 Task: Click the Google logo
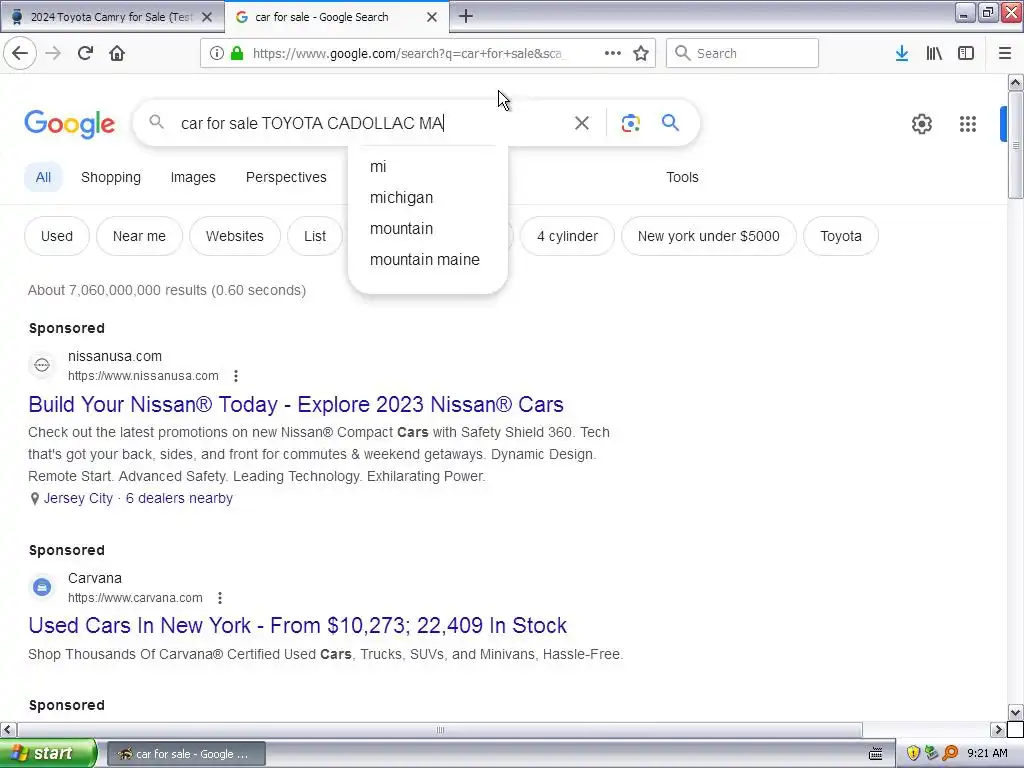[x=70, y=123]
